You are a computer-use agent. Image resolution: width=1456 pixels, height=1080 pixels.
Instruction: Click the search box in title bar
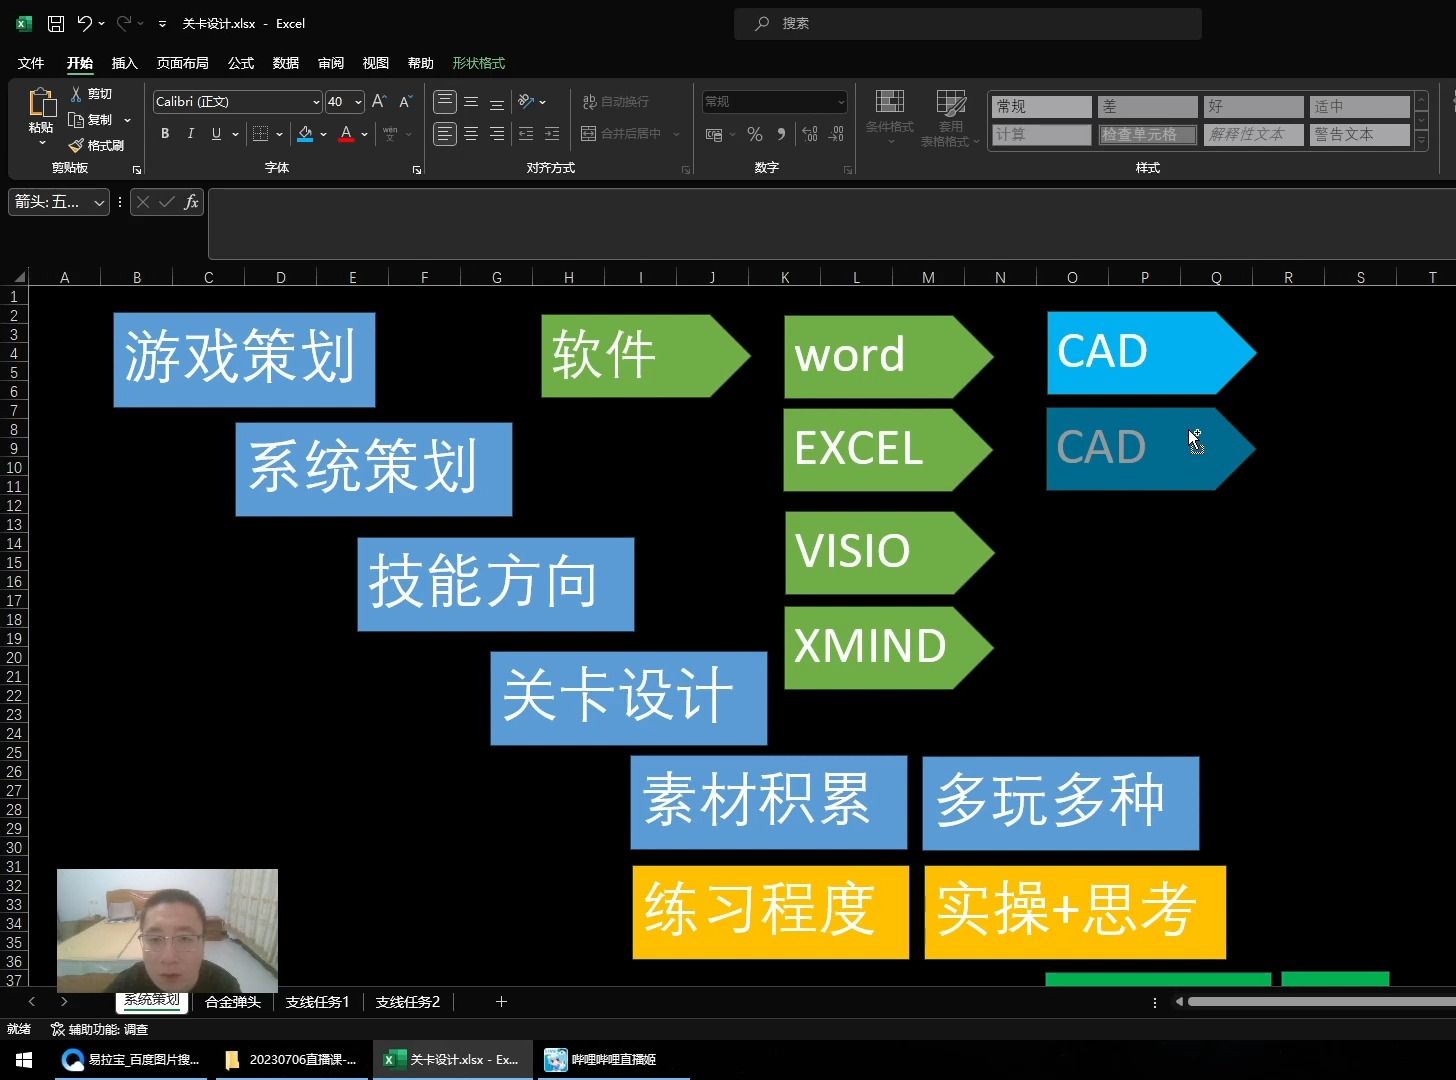(x=968, y=23)
